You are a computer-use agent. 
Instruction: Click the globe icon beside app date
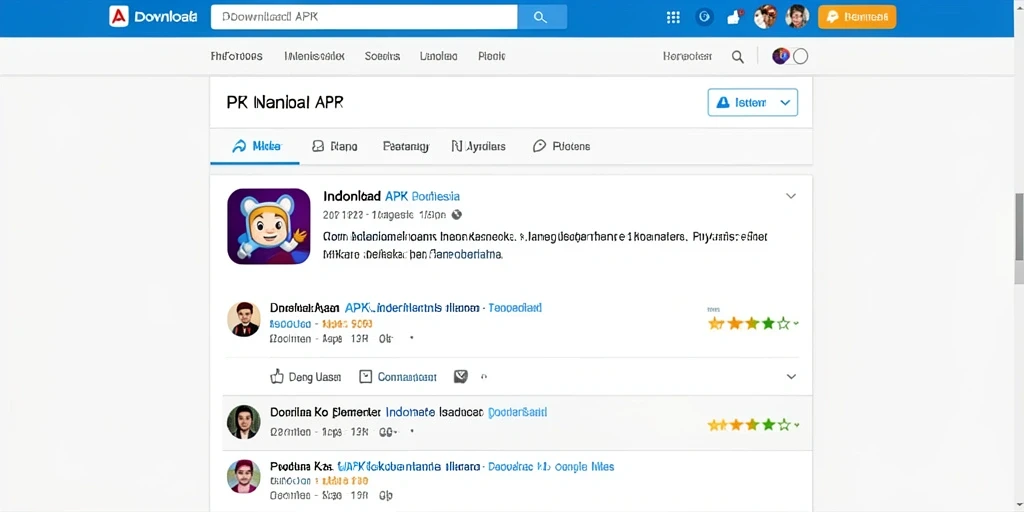(457, 214)
